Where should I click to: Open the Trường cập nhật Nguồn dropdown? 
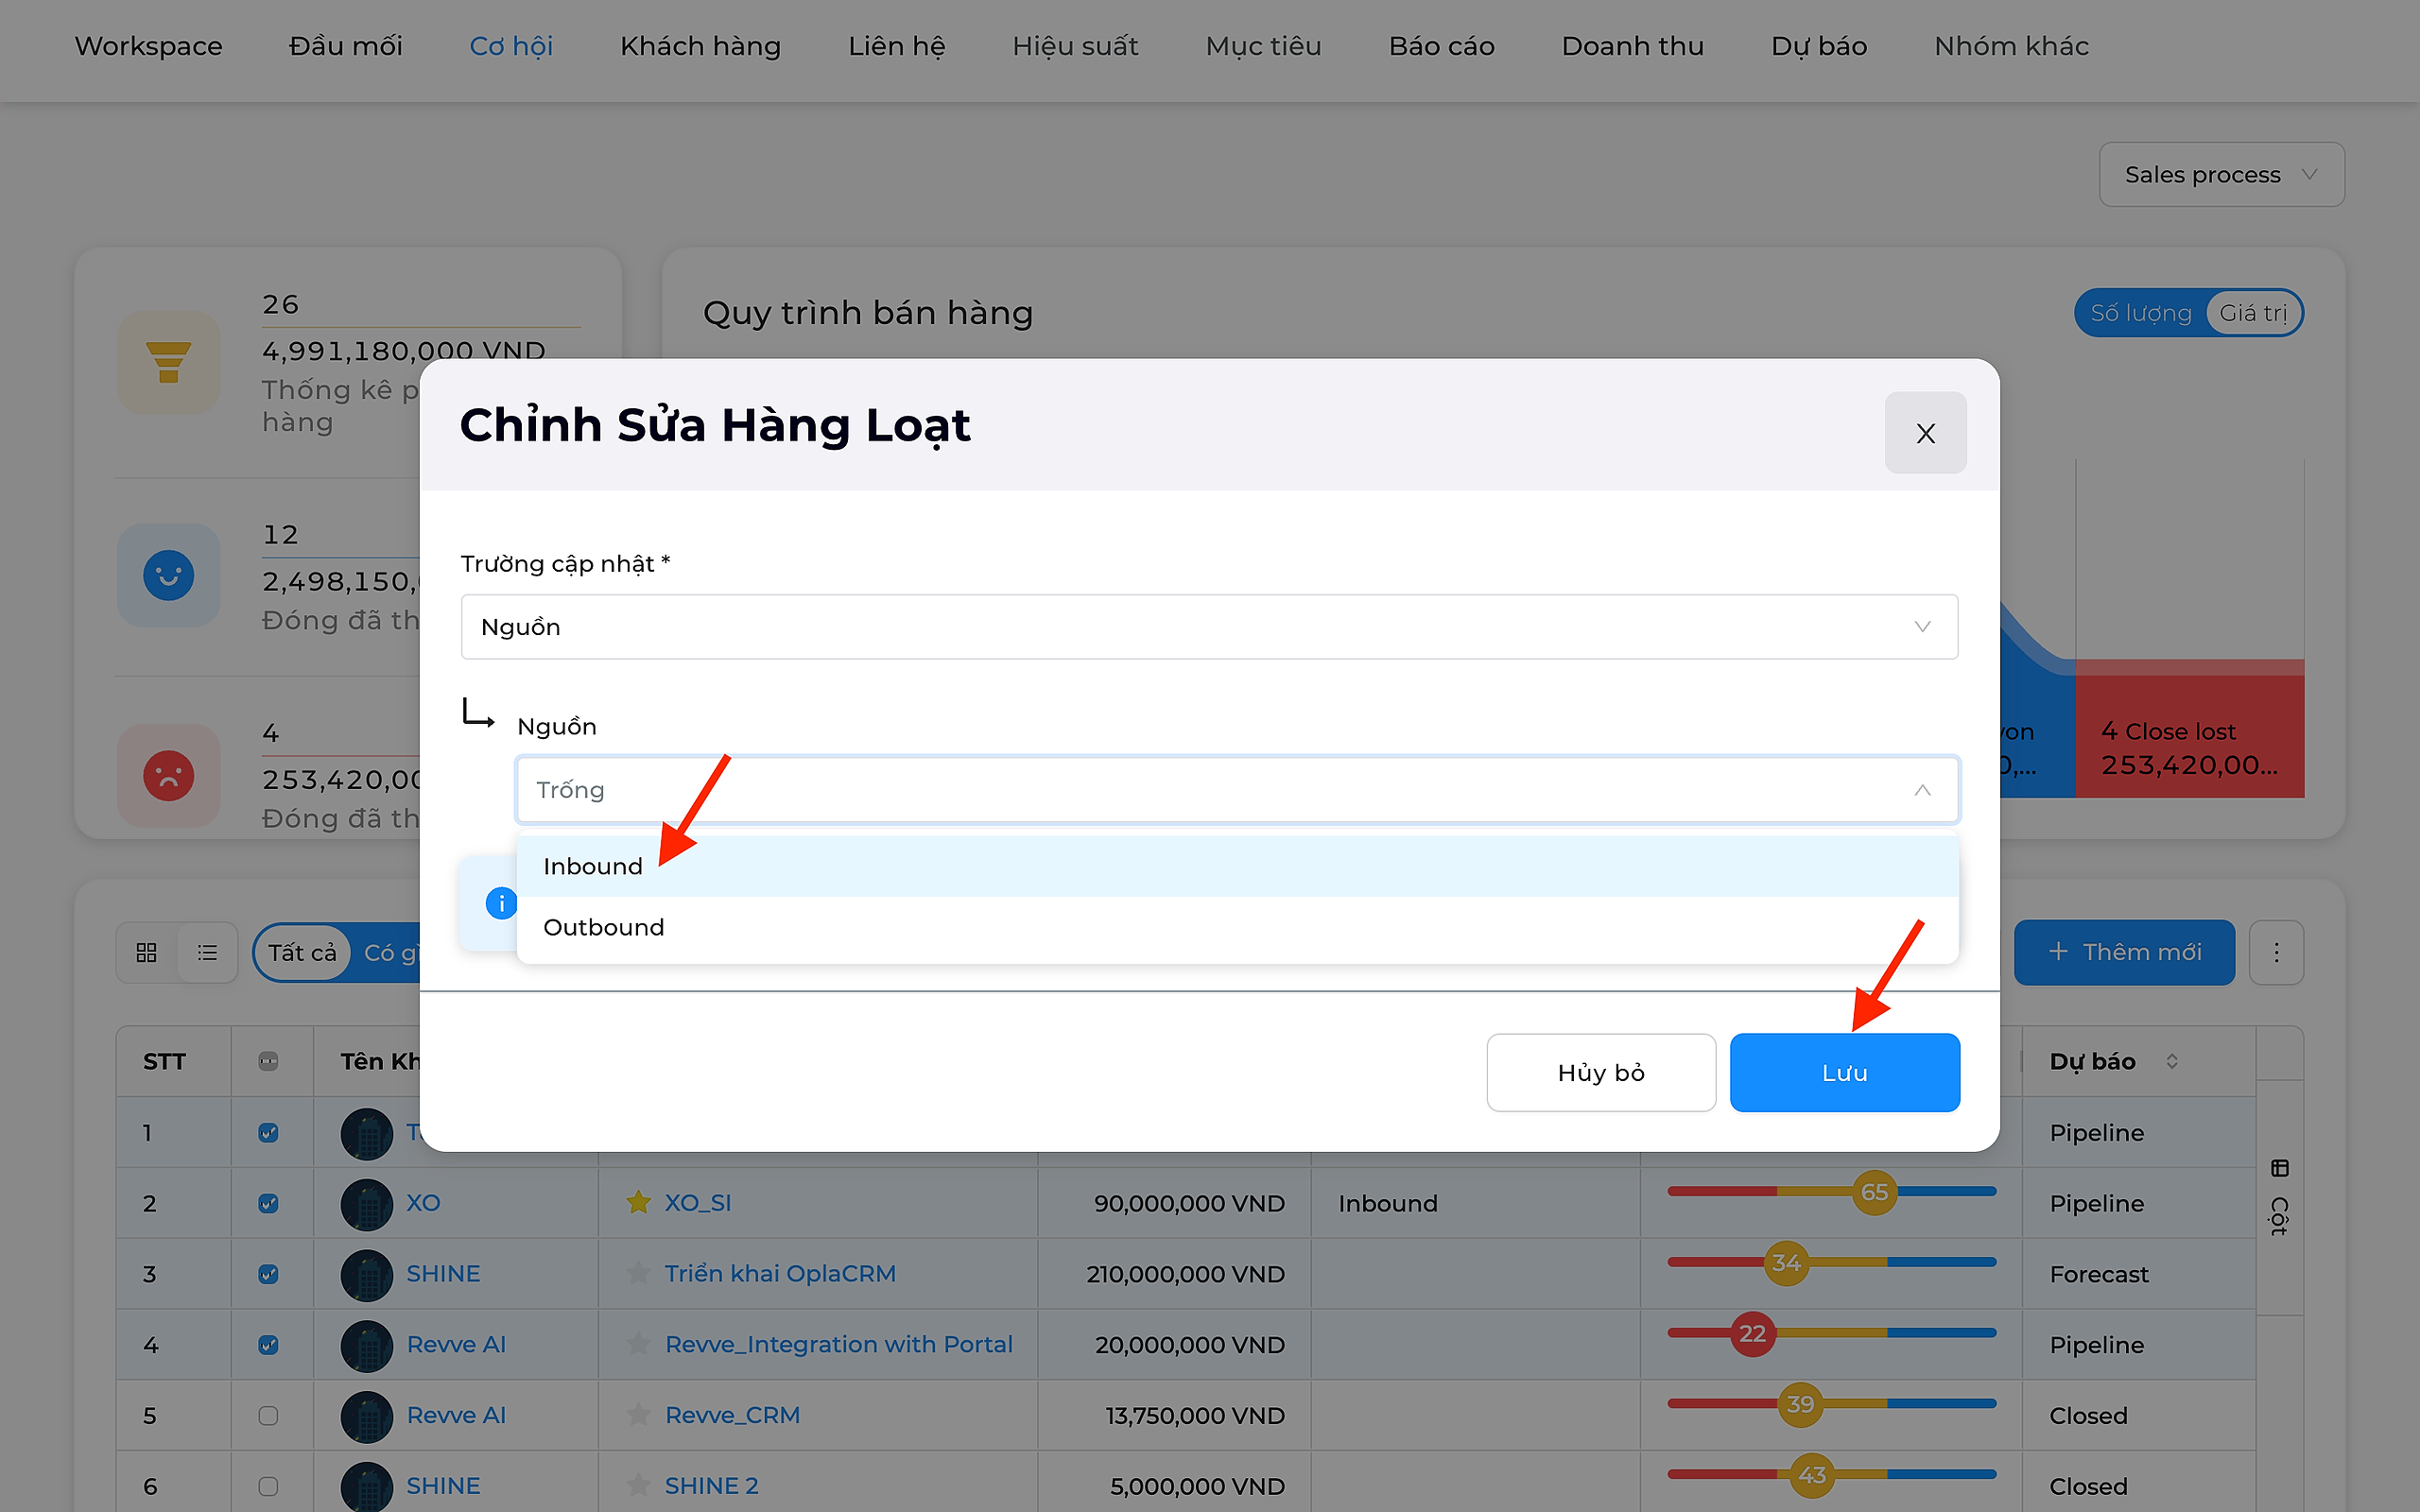pos(1209,627)
